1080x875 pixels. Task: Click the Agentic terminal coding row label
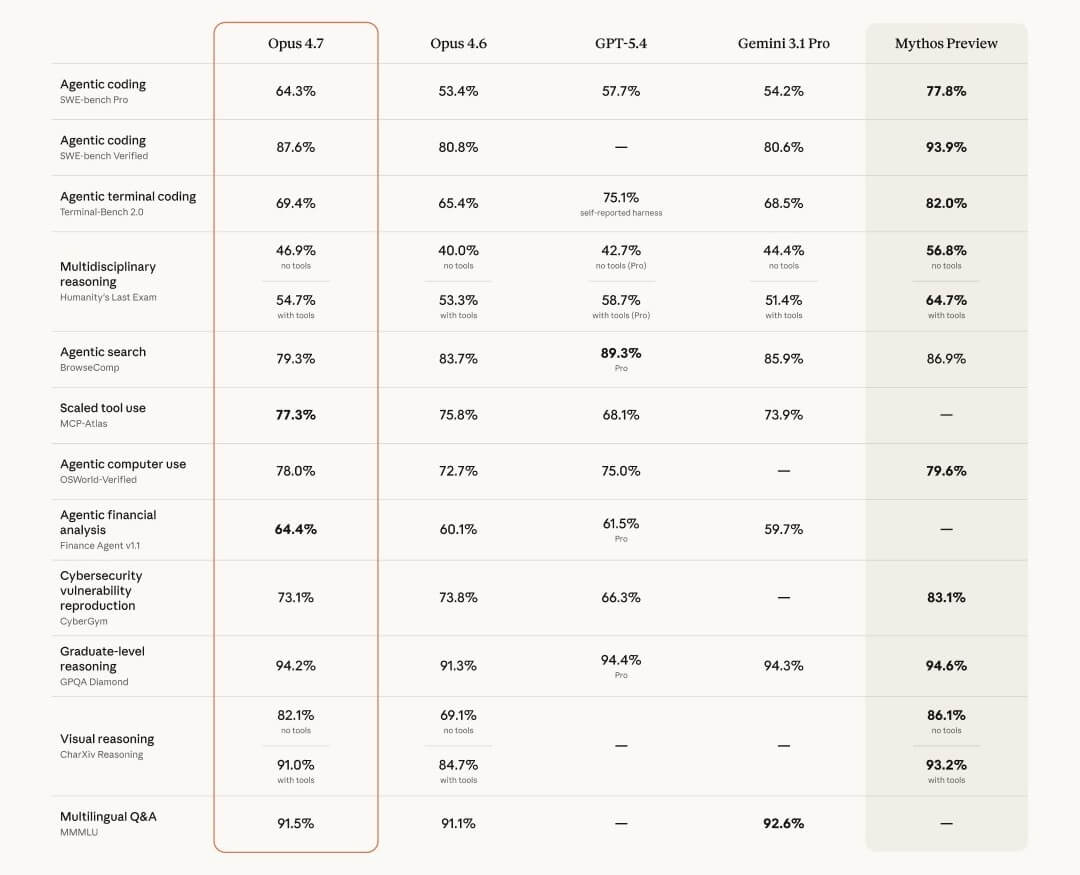[x=128, y=197]
